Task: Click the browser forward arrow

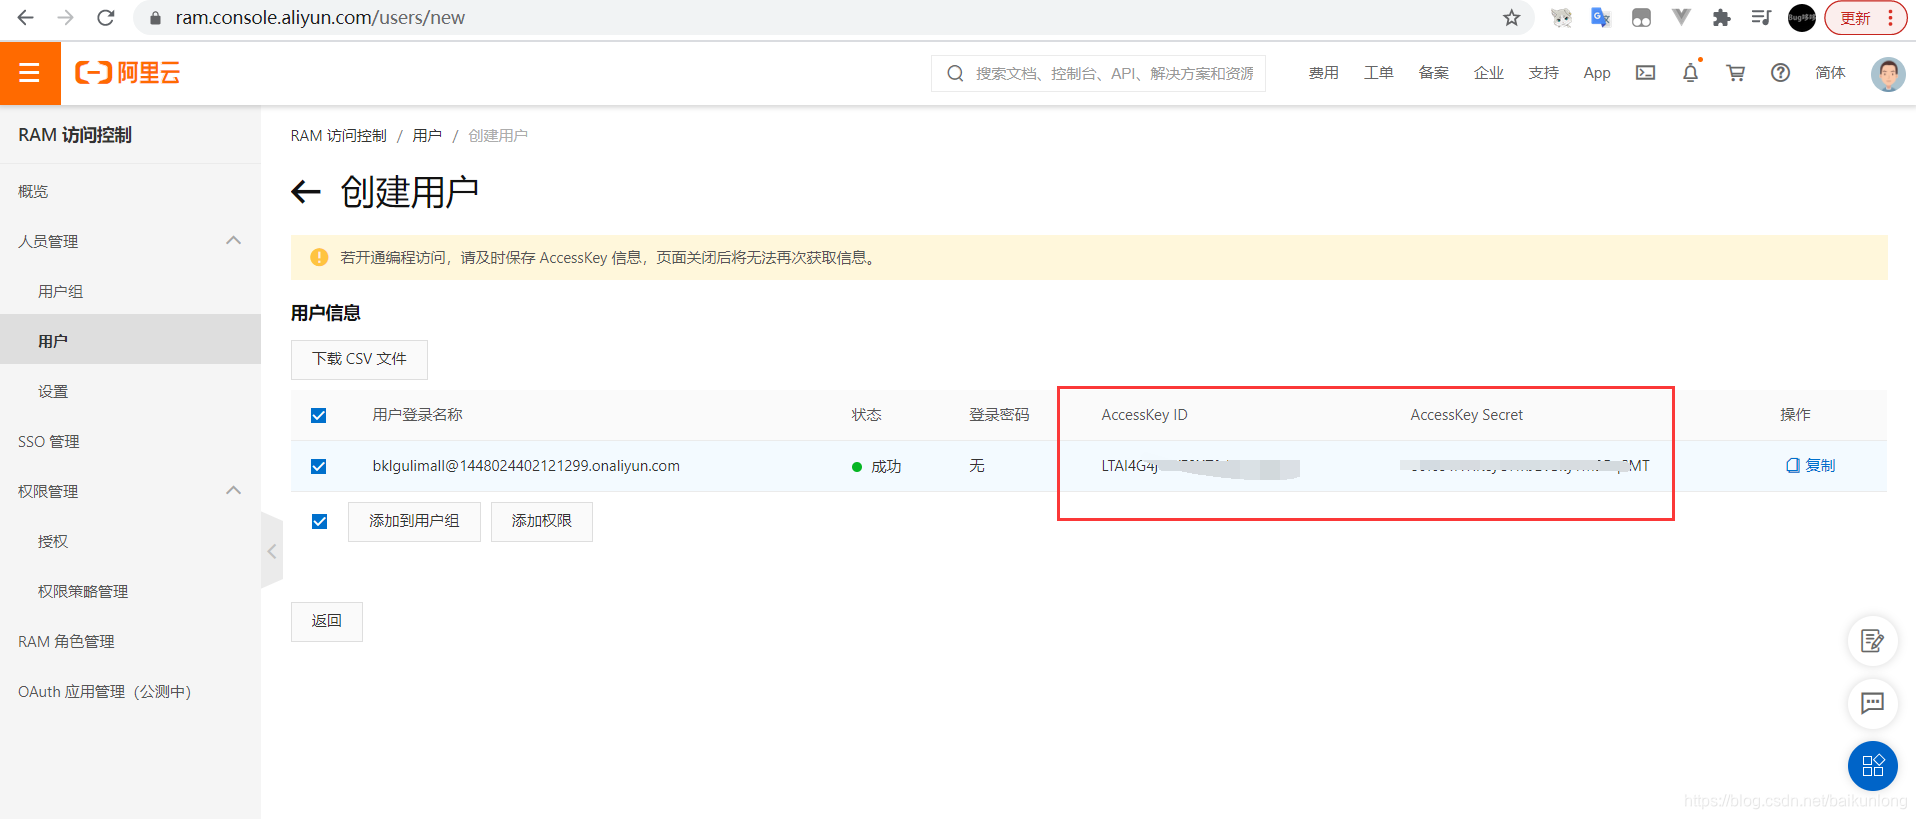Action: pyautogui.click(x=66, y=18)
